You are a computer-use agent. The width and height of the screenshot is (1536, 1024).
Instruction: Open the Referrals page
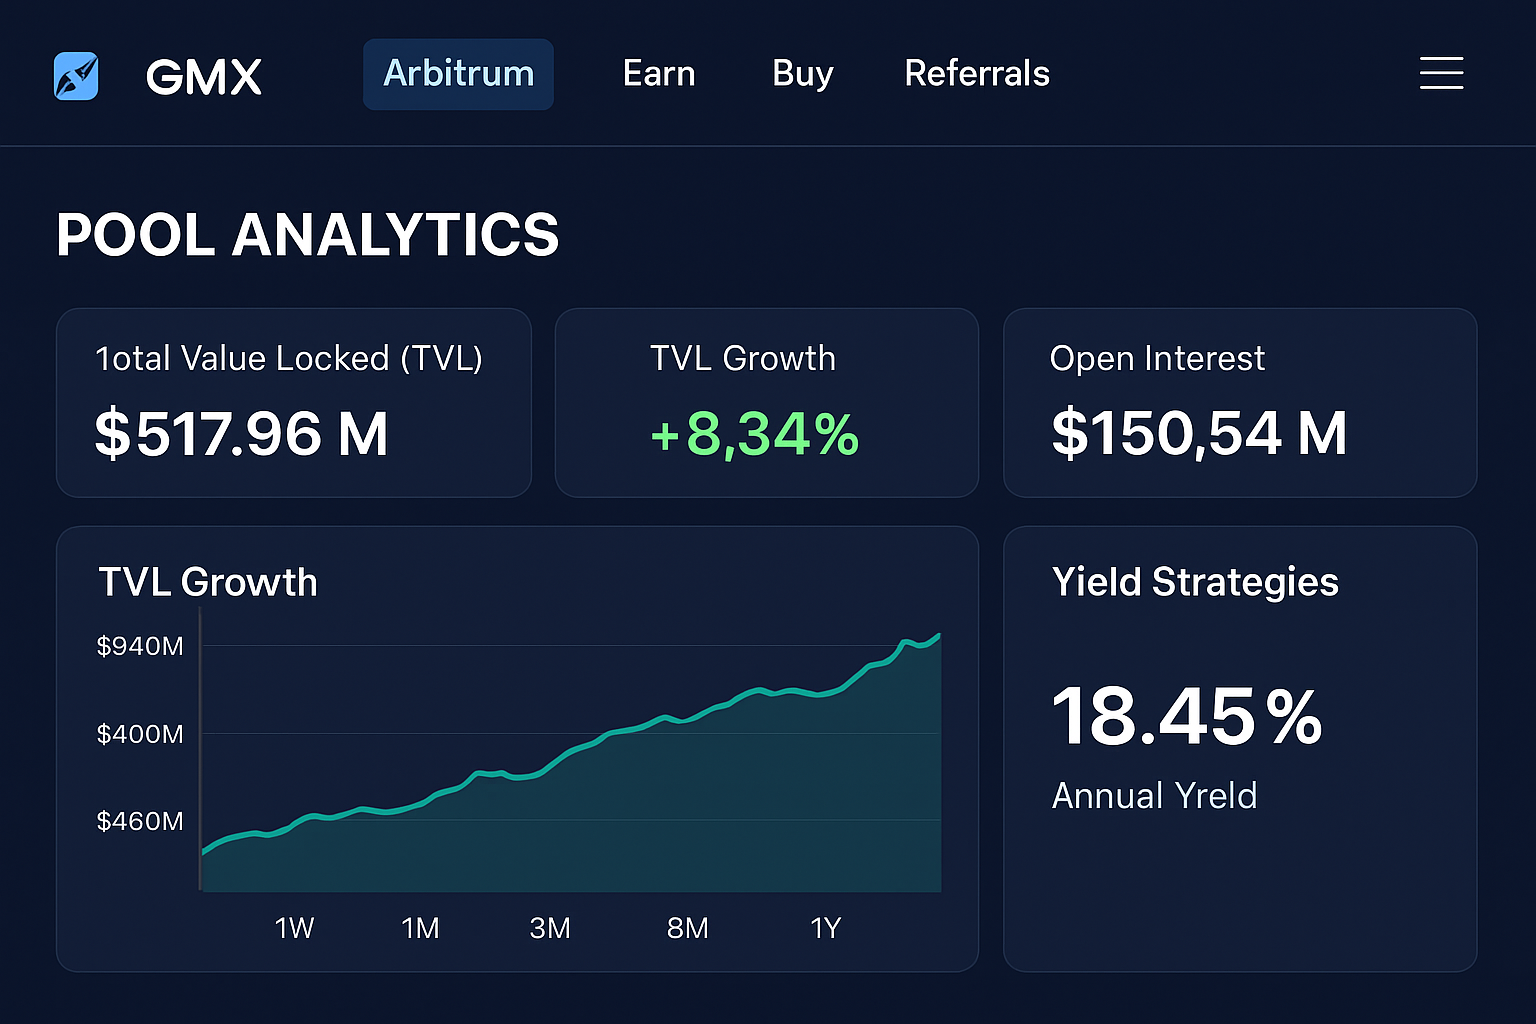point(976,73)
